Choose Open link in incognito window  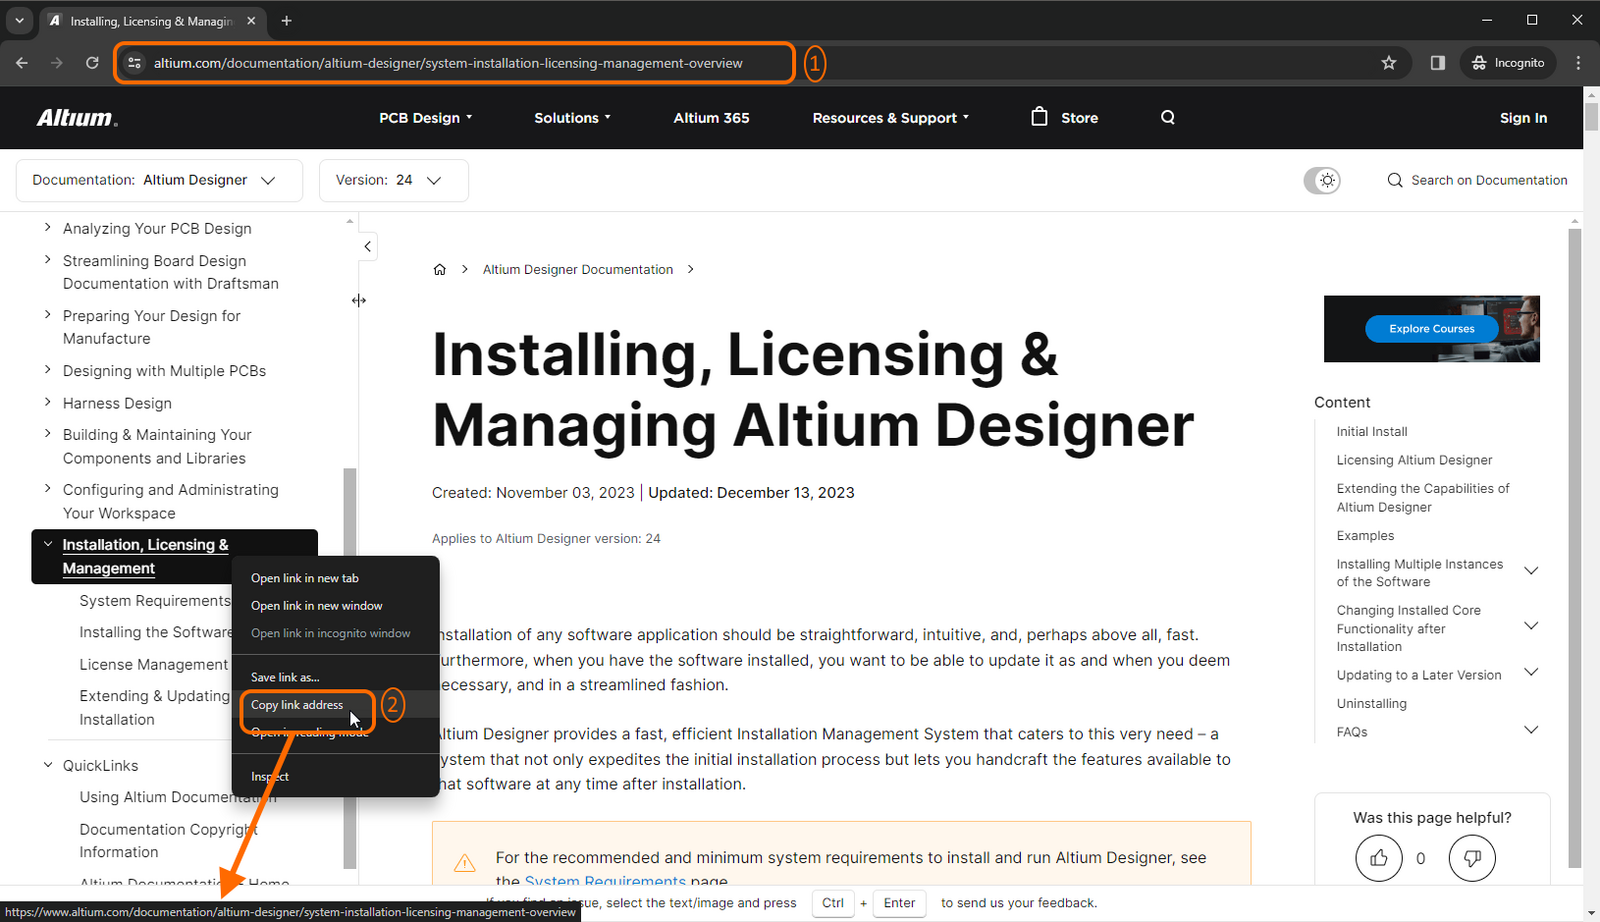(x=335, y=633)
